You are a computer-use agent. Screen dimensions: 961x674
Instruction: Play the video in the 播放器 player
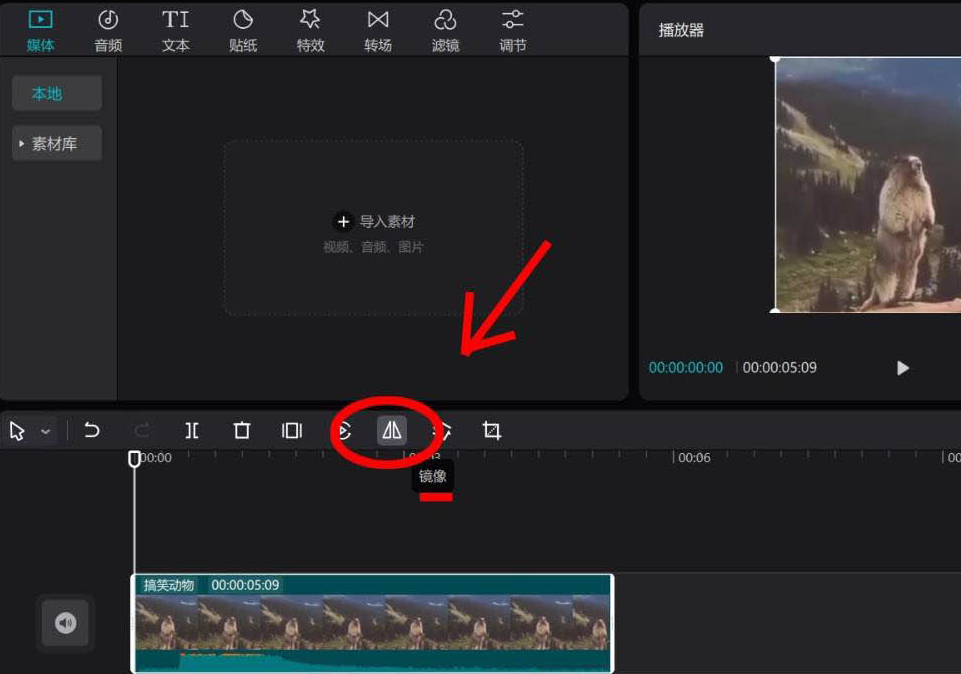902,367
